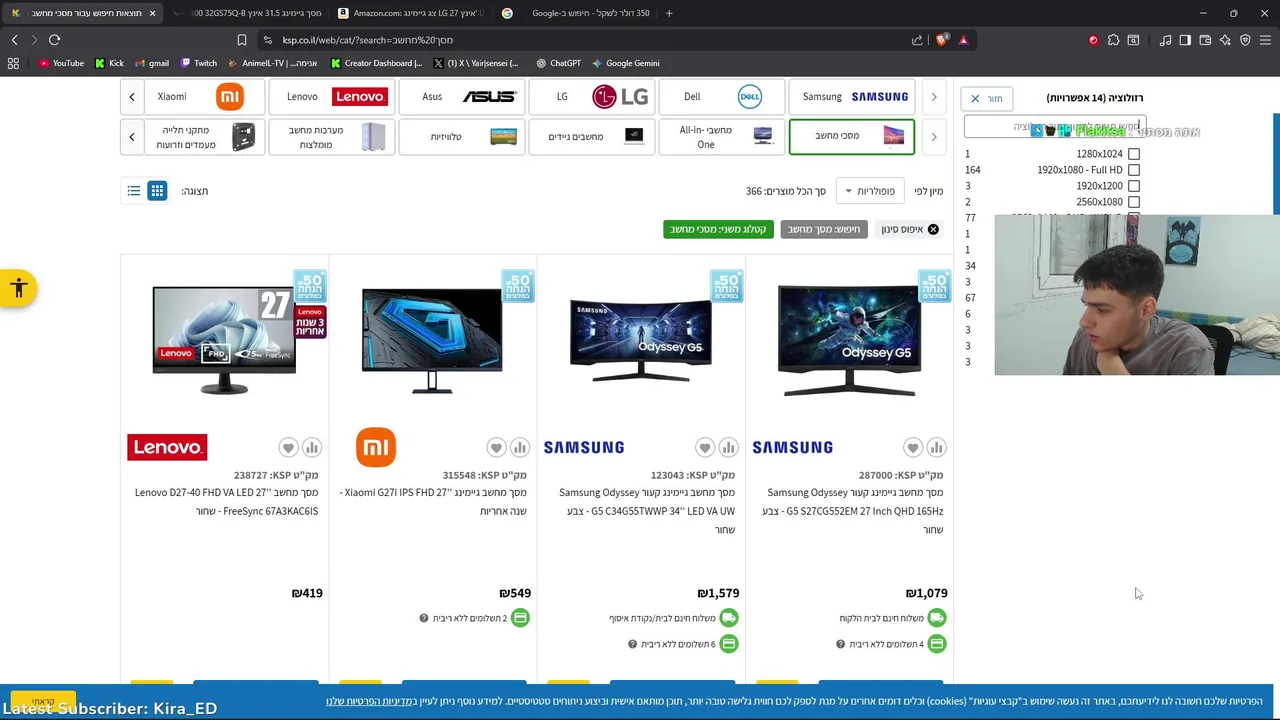This screenshot has height=720, width=1280.
Task: Add Lenovo D27-40 monitor to wishlist
Action: click(288, 448)
